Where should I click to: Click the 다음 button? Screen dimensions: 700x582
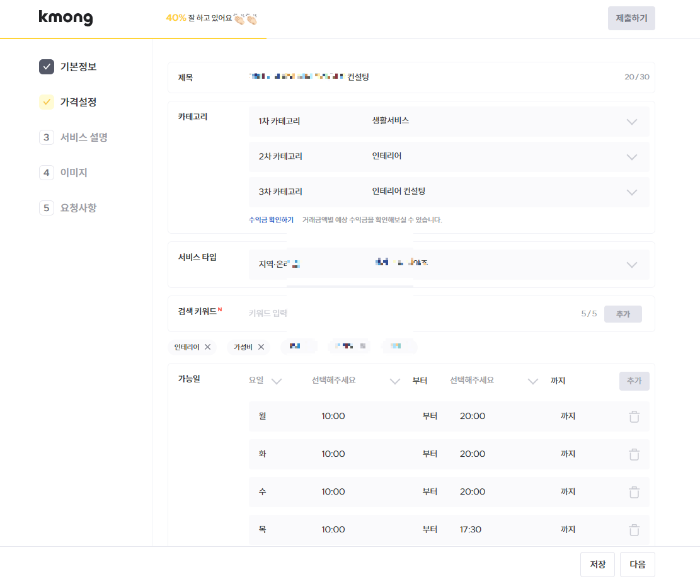tap(637, 564)
